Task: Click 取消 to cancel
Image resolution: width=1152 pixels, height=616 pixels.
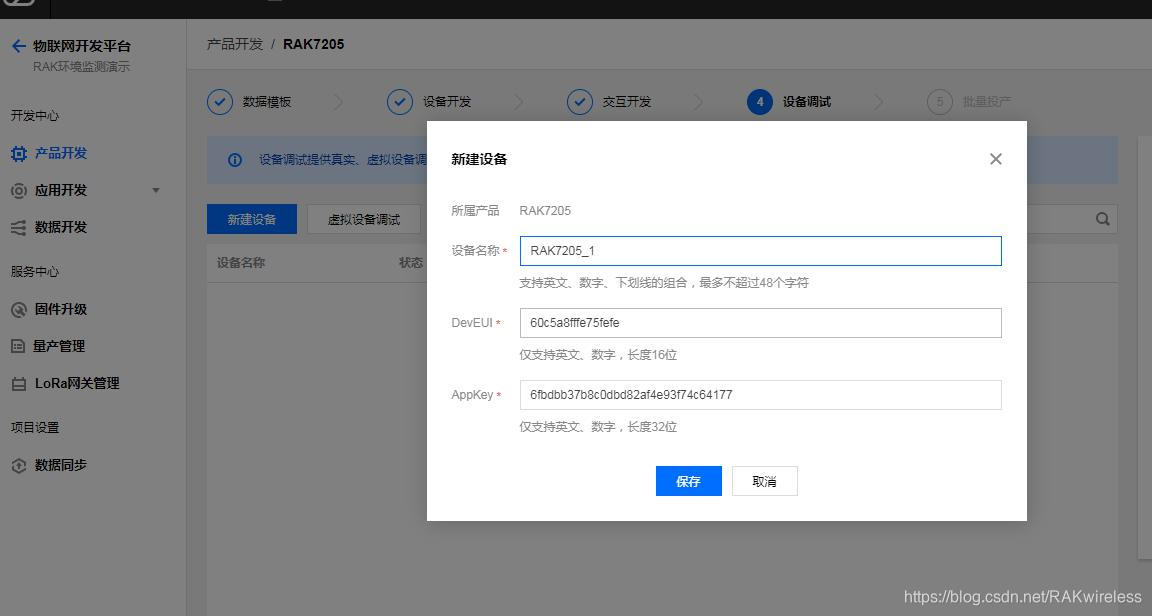Action: 764,481
